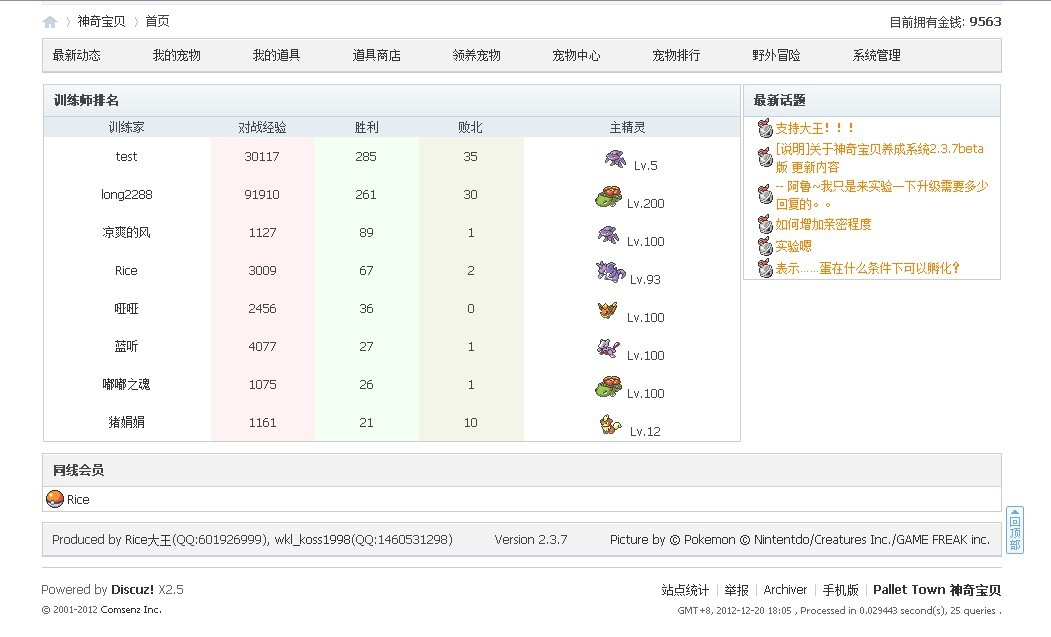Viewport: 1051px width, 637px height.
Task: Click 猪娟娟's Lv.12 Pokemon sprite
Action: click(610, 425)
